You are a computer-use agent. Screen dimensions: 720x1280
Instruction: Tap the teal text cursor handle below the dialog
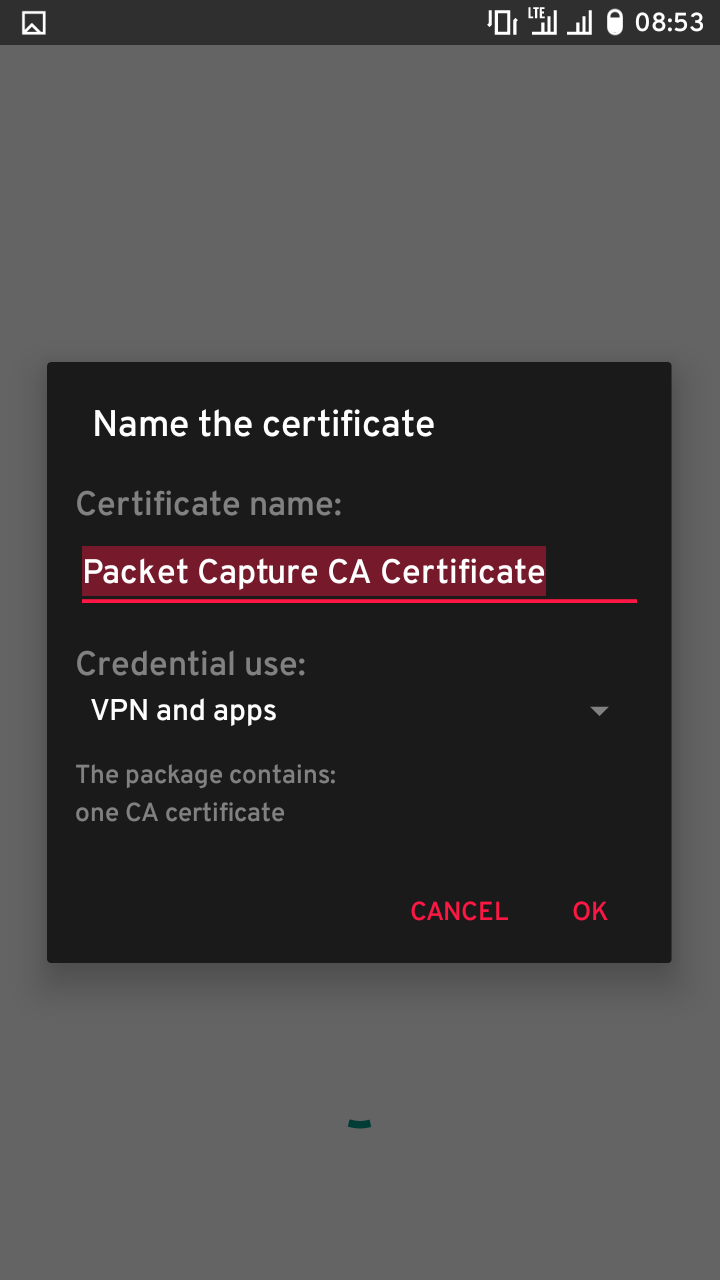(x=359, y=1122)
